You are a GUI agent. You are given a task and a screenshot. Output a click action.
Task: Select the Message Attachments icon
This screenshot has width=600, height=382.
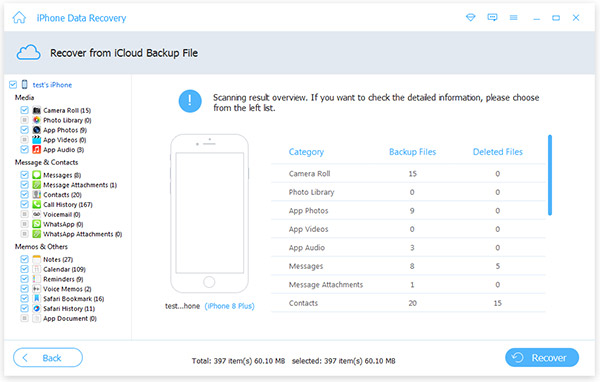(36, 185)
